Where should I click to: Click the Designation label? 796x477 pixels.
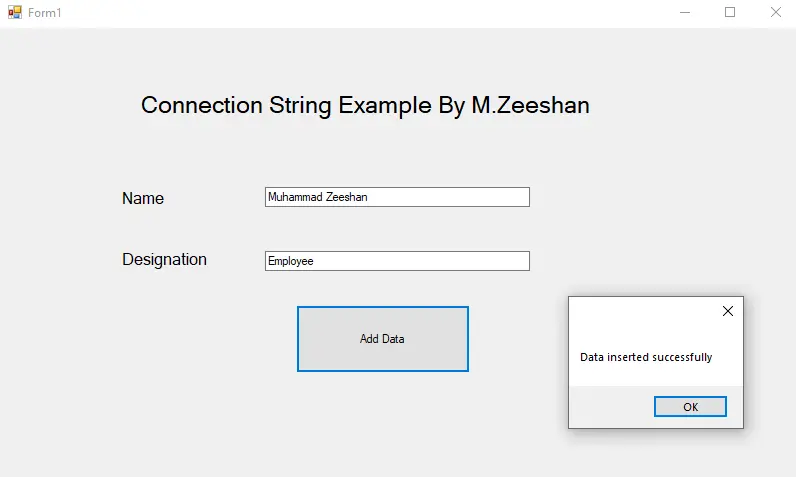coord(164,259)
